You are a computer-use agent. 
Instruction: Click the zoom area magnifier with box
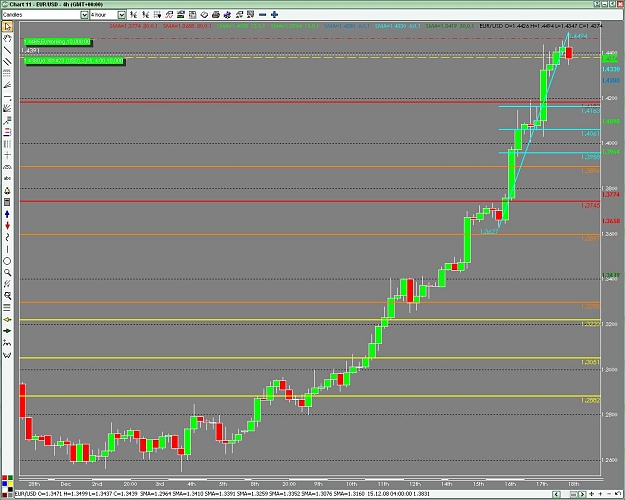(x=7, y=296)
